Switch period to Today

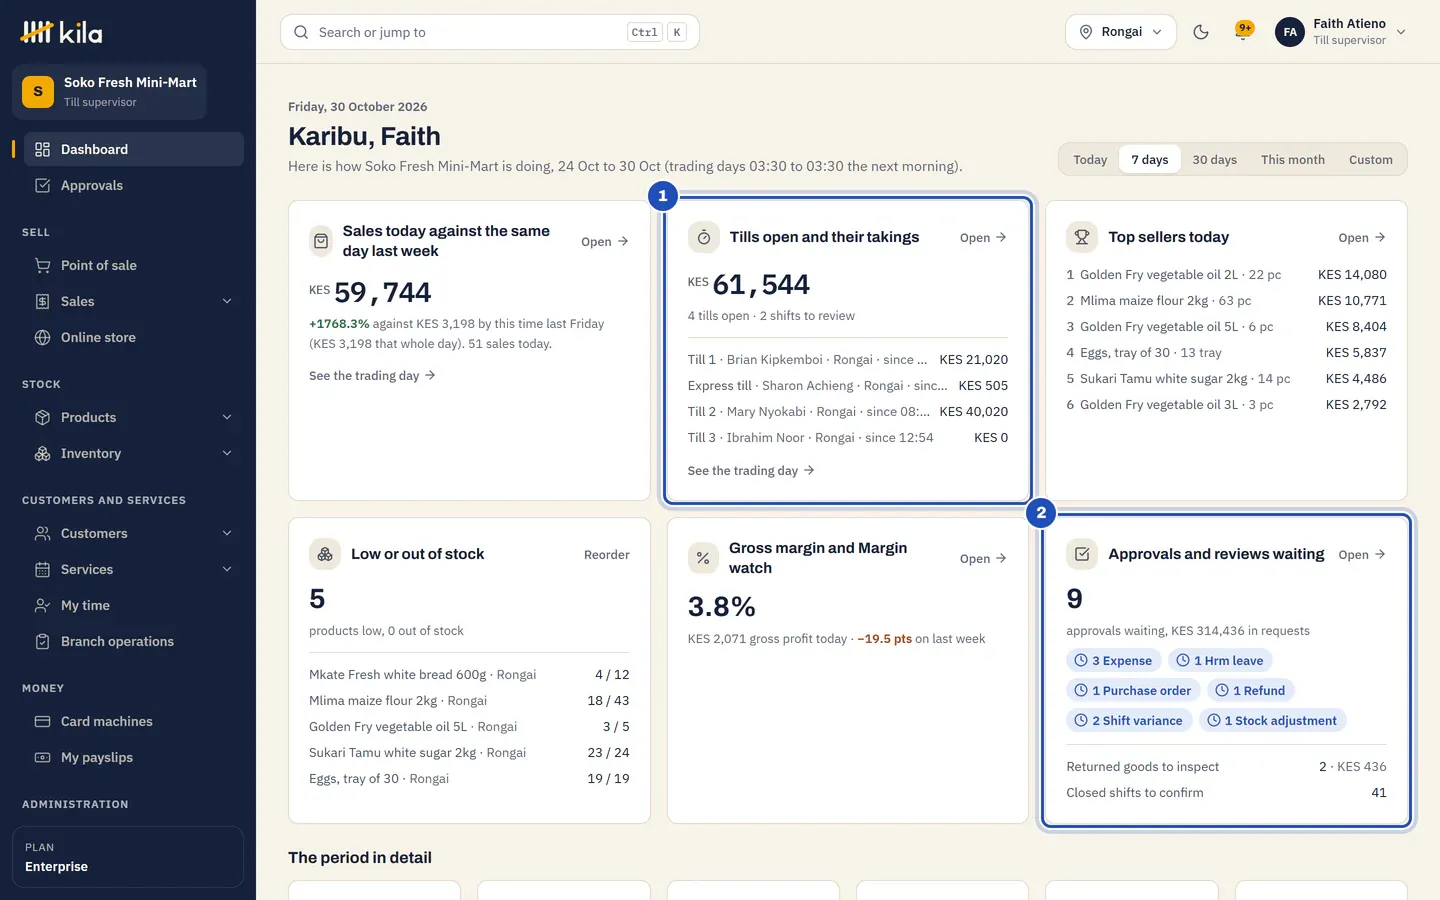click(x=1090, y=160)
